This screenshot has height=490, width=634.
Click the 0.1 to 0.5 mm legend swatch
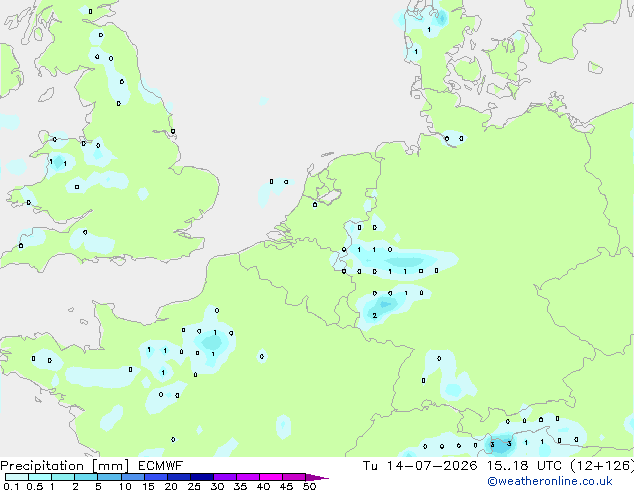17,477
